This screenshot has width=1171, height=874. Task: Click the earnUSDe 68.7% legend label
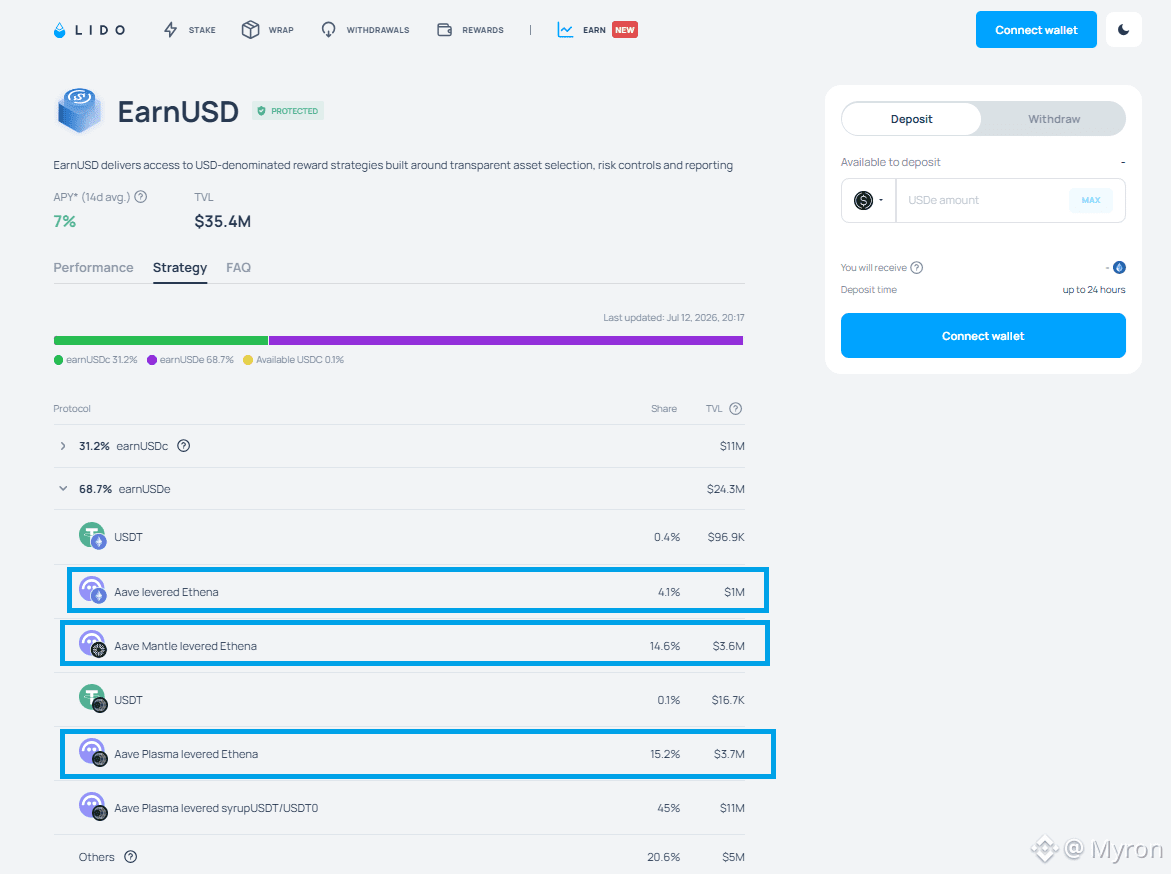coord(196,360)
